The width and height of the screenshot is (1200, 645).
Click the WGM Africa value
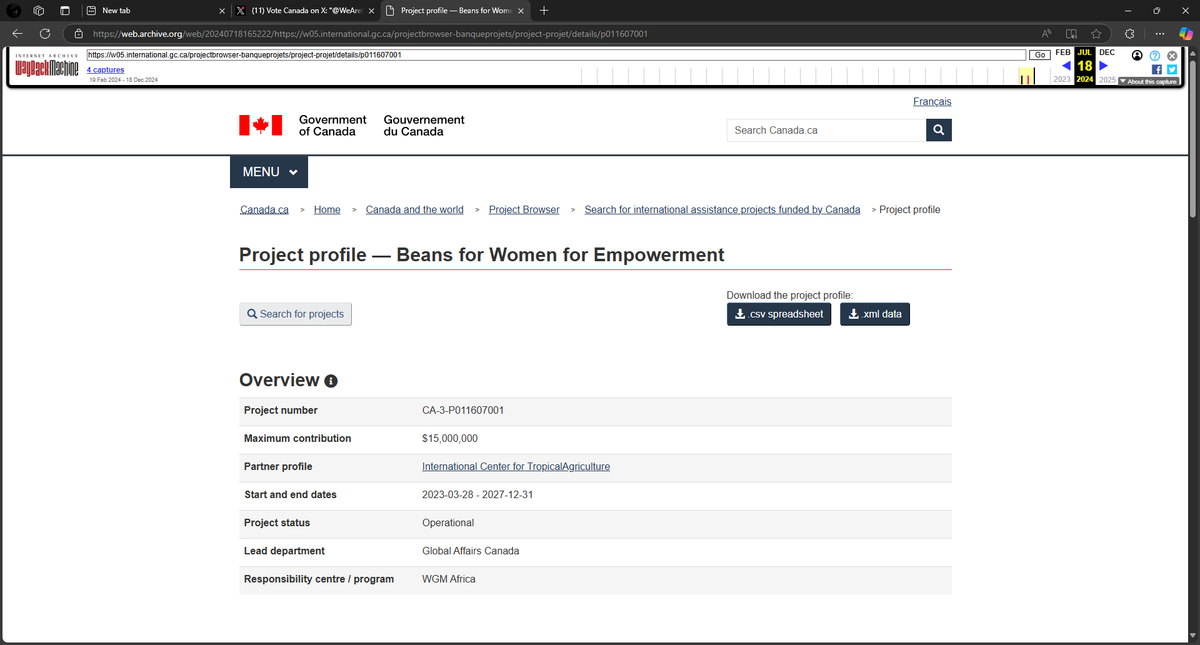click(x=449, y=579)
